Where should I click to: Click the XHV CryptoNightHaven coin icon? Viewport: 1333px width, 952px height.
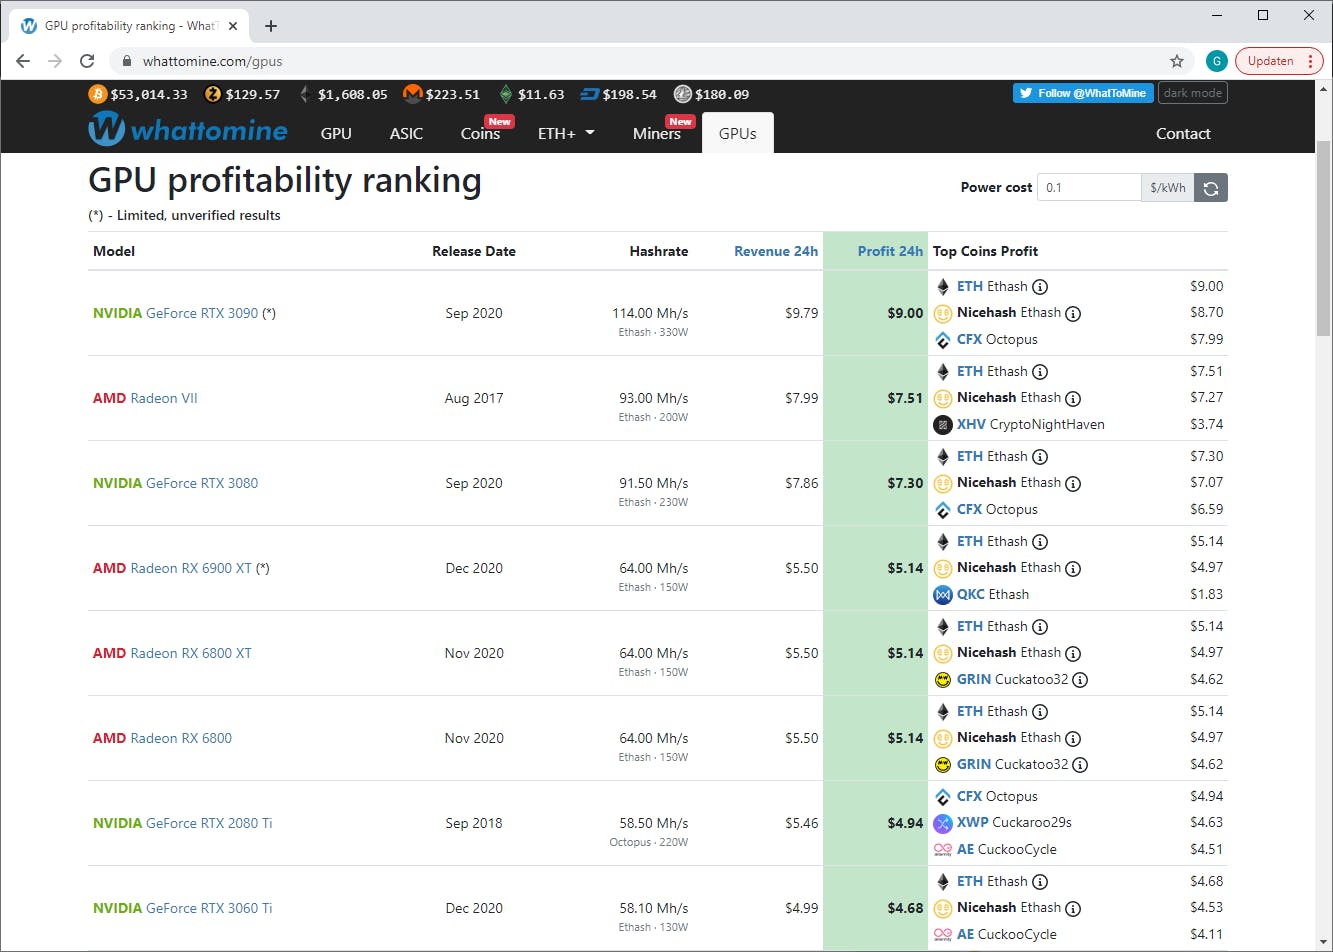(x=942, y=424)
